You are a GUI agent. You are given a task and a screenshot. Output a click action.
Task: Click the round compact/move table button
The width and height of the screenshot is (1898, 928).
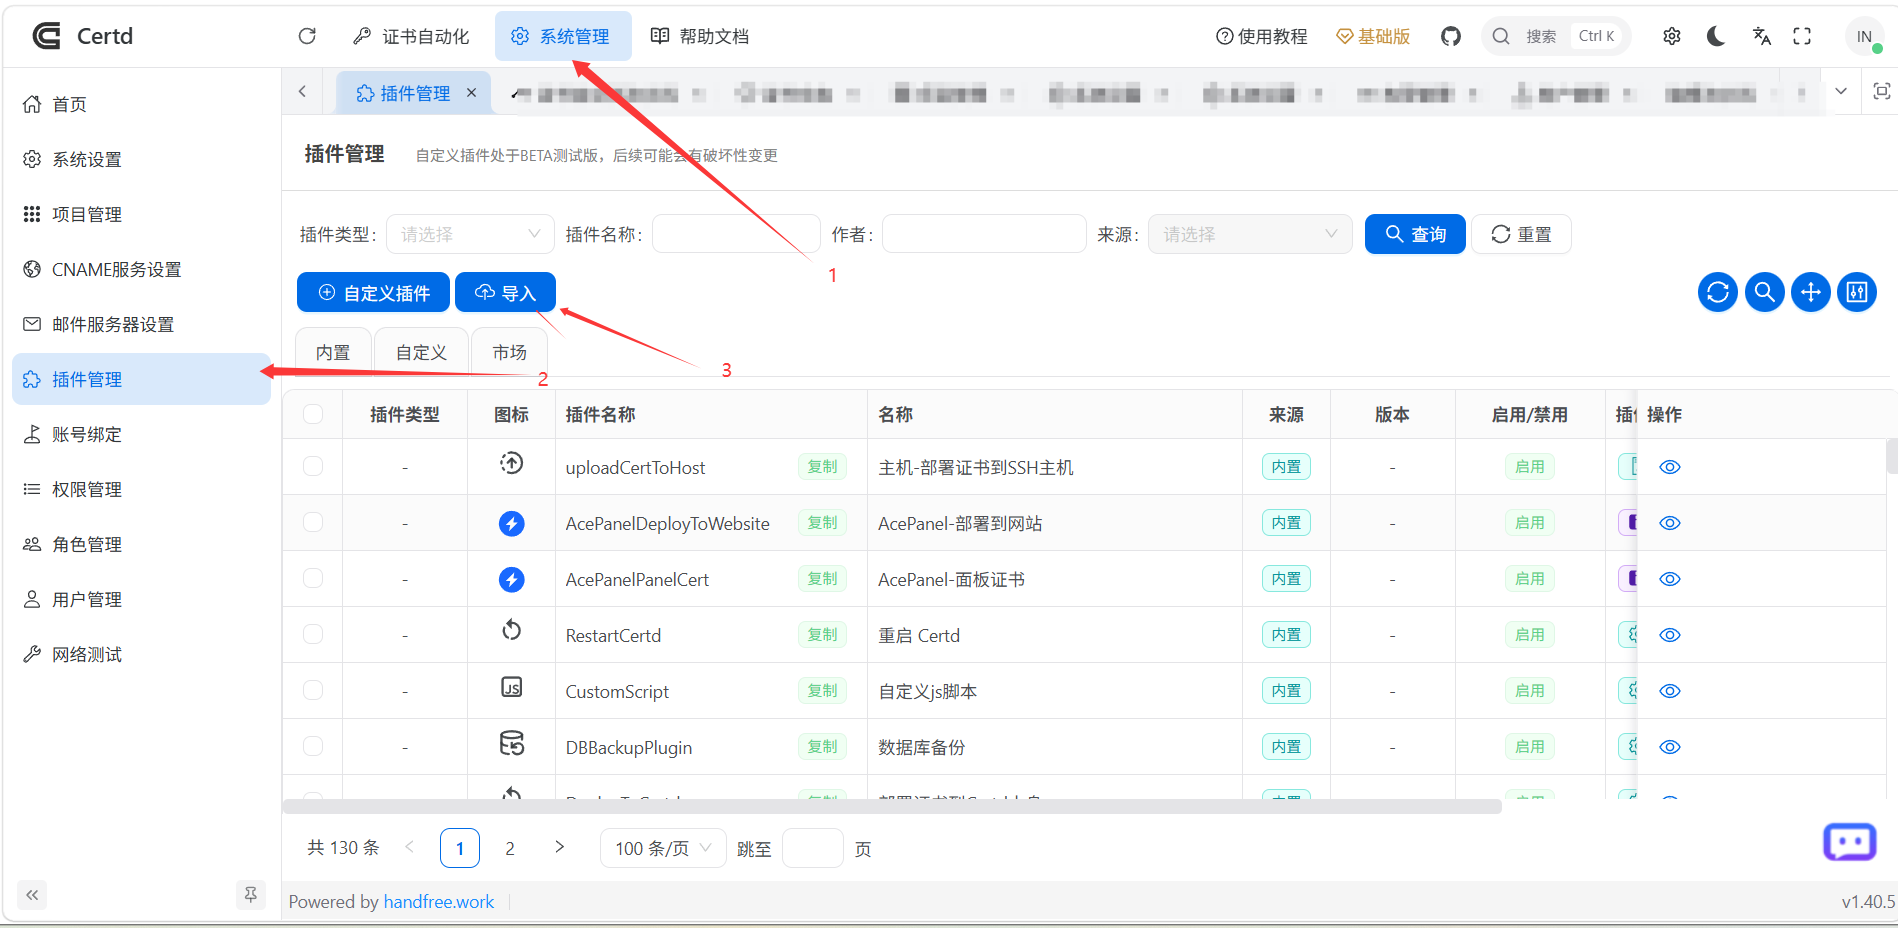[x=1811, y=292]
